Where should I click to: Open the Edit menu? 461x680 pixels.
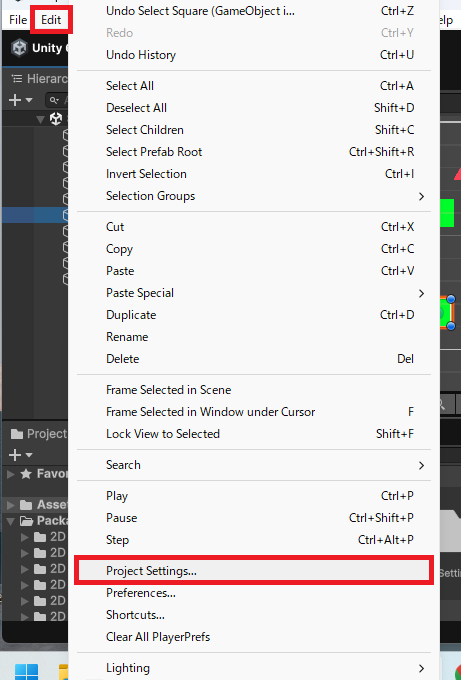[51, 20]
